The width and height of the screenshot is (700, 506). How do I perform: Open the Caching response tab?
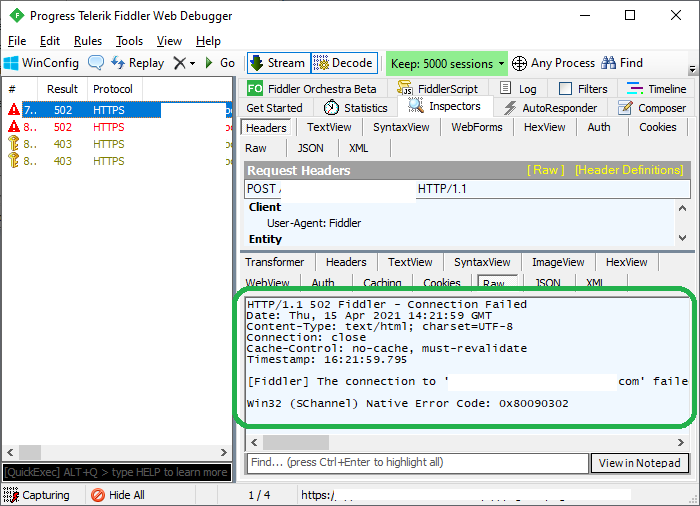tap(382, 282)
